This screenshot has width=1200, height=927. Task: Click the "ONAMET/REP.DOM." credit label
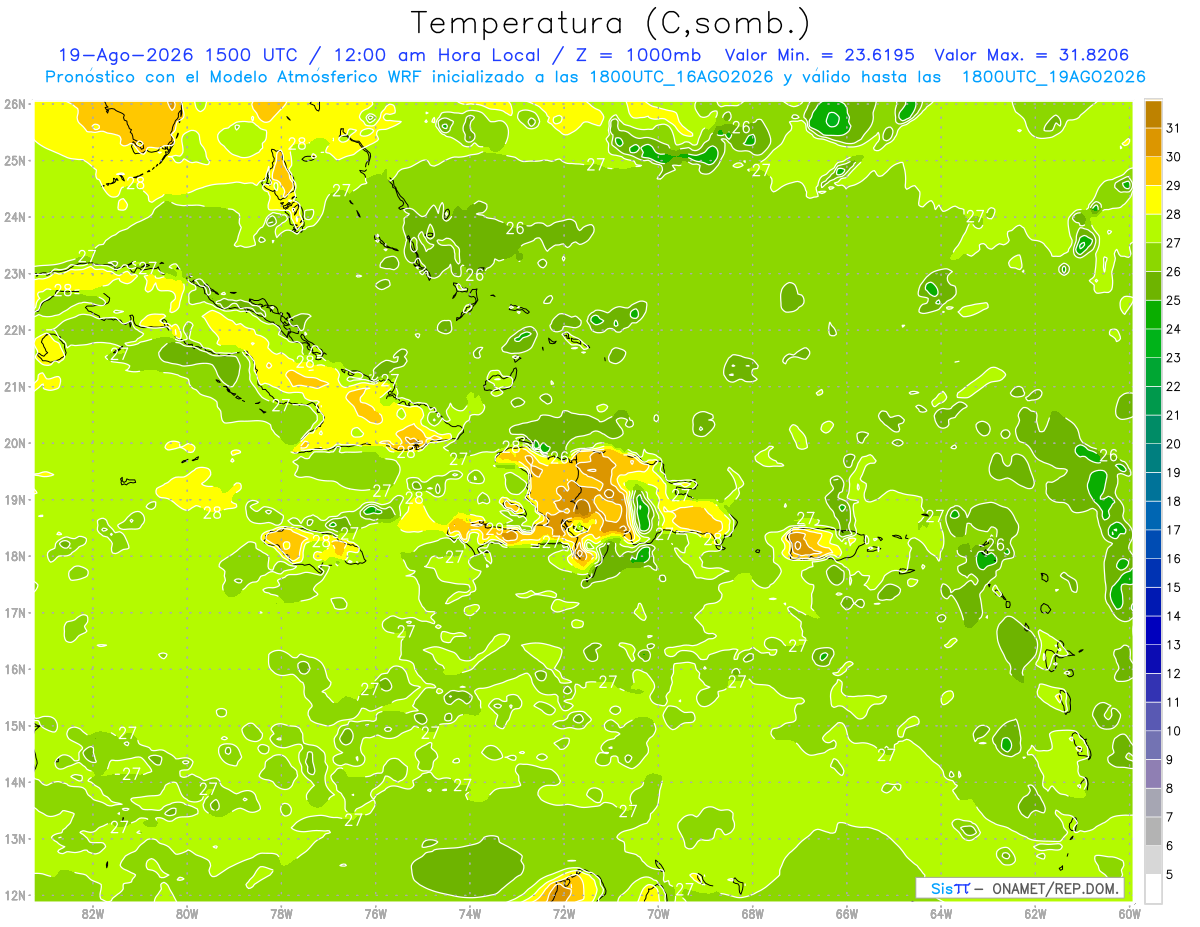pos(1055,888)
